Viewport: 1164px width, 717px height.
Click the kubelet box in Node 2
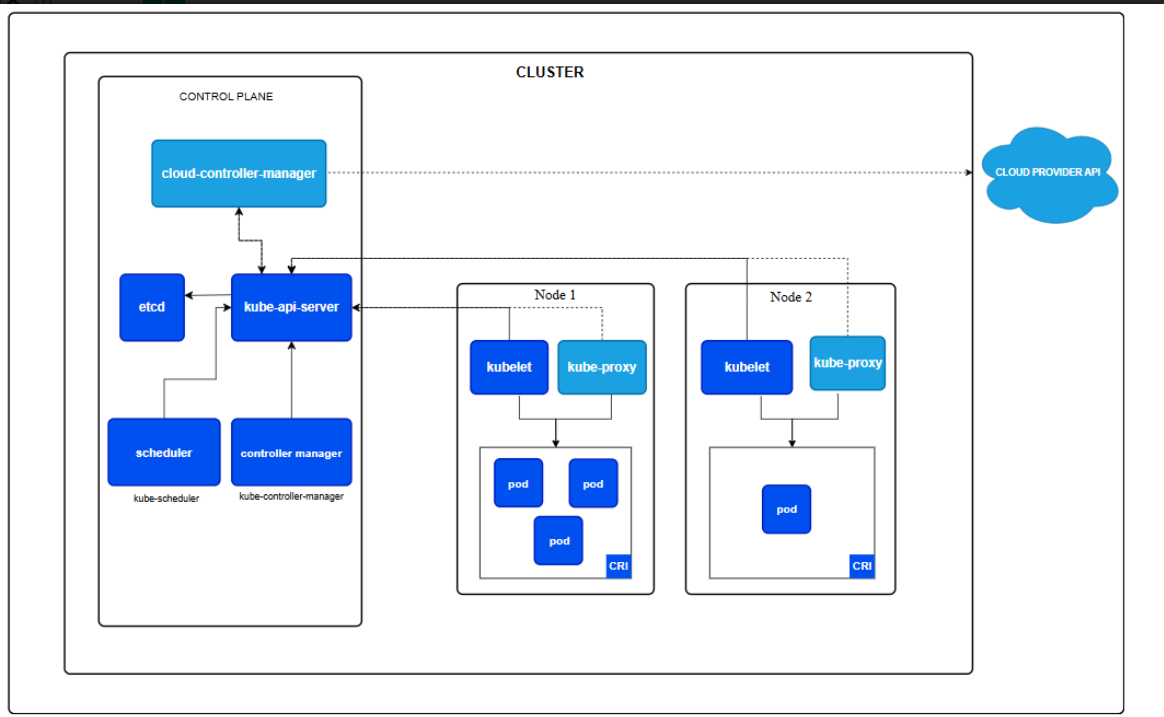(x=747, y=367)
